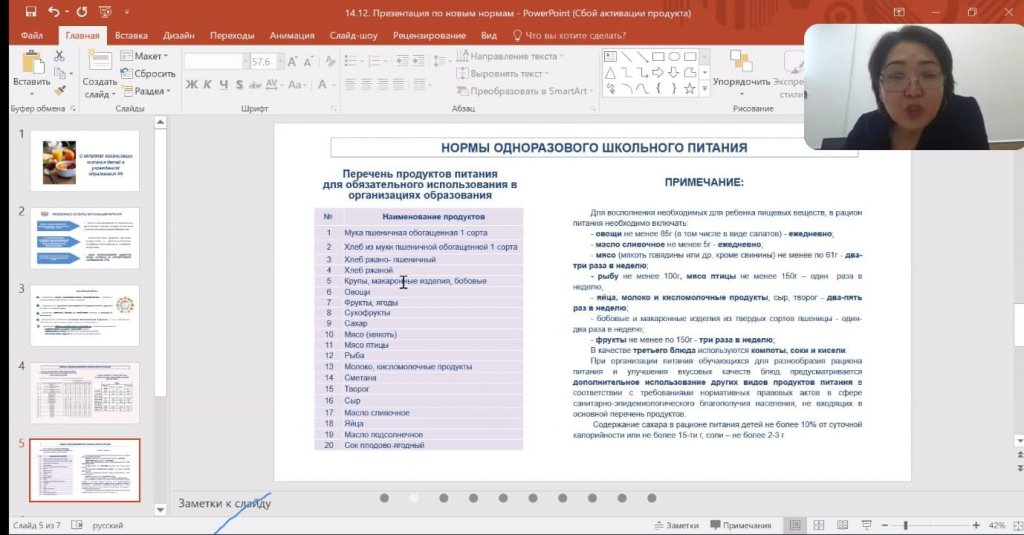This screenshot has width=1024, height=535.
Task: Select the right arrow shape in gallery
Action: pos(658,73)
